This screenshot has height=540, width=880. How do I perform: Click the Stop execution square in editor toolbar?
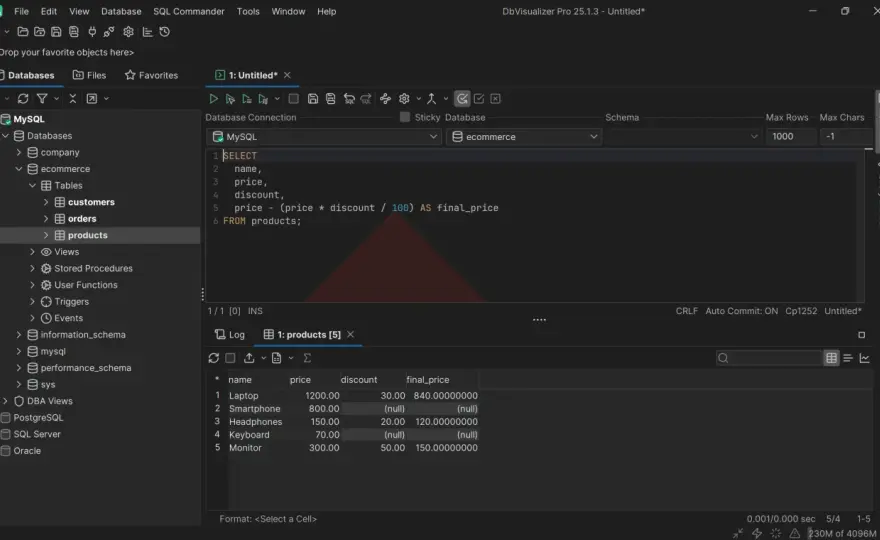(x=294, y=99)
